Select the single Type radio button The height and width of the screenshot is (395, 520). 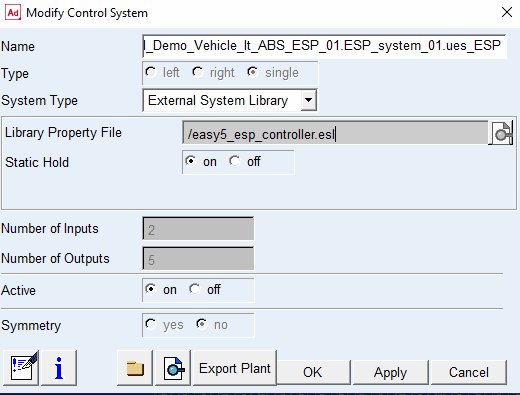click(x=253, y=72)
